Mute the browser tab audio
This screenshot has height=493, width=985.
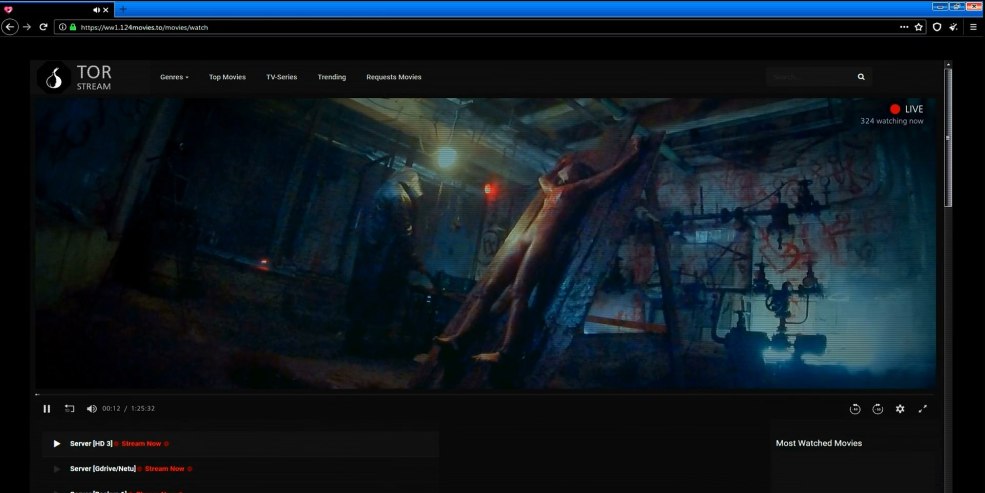(96, 9)
